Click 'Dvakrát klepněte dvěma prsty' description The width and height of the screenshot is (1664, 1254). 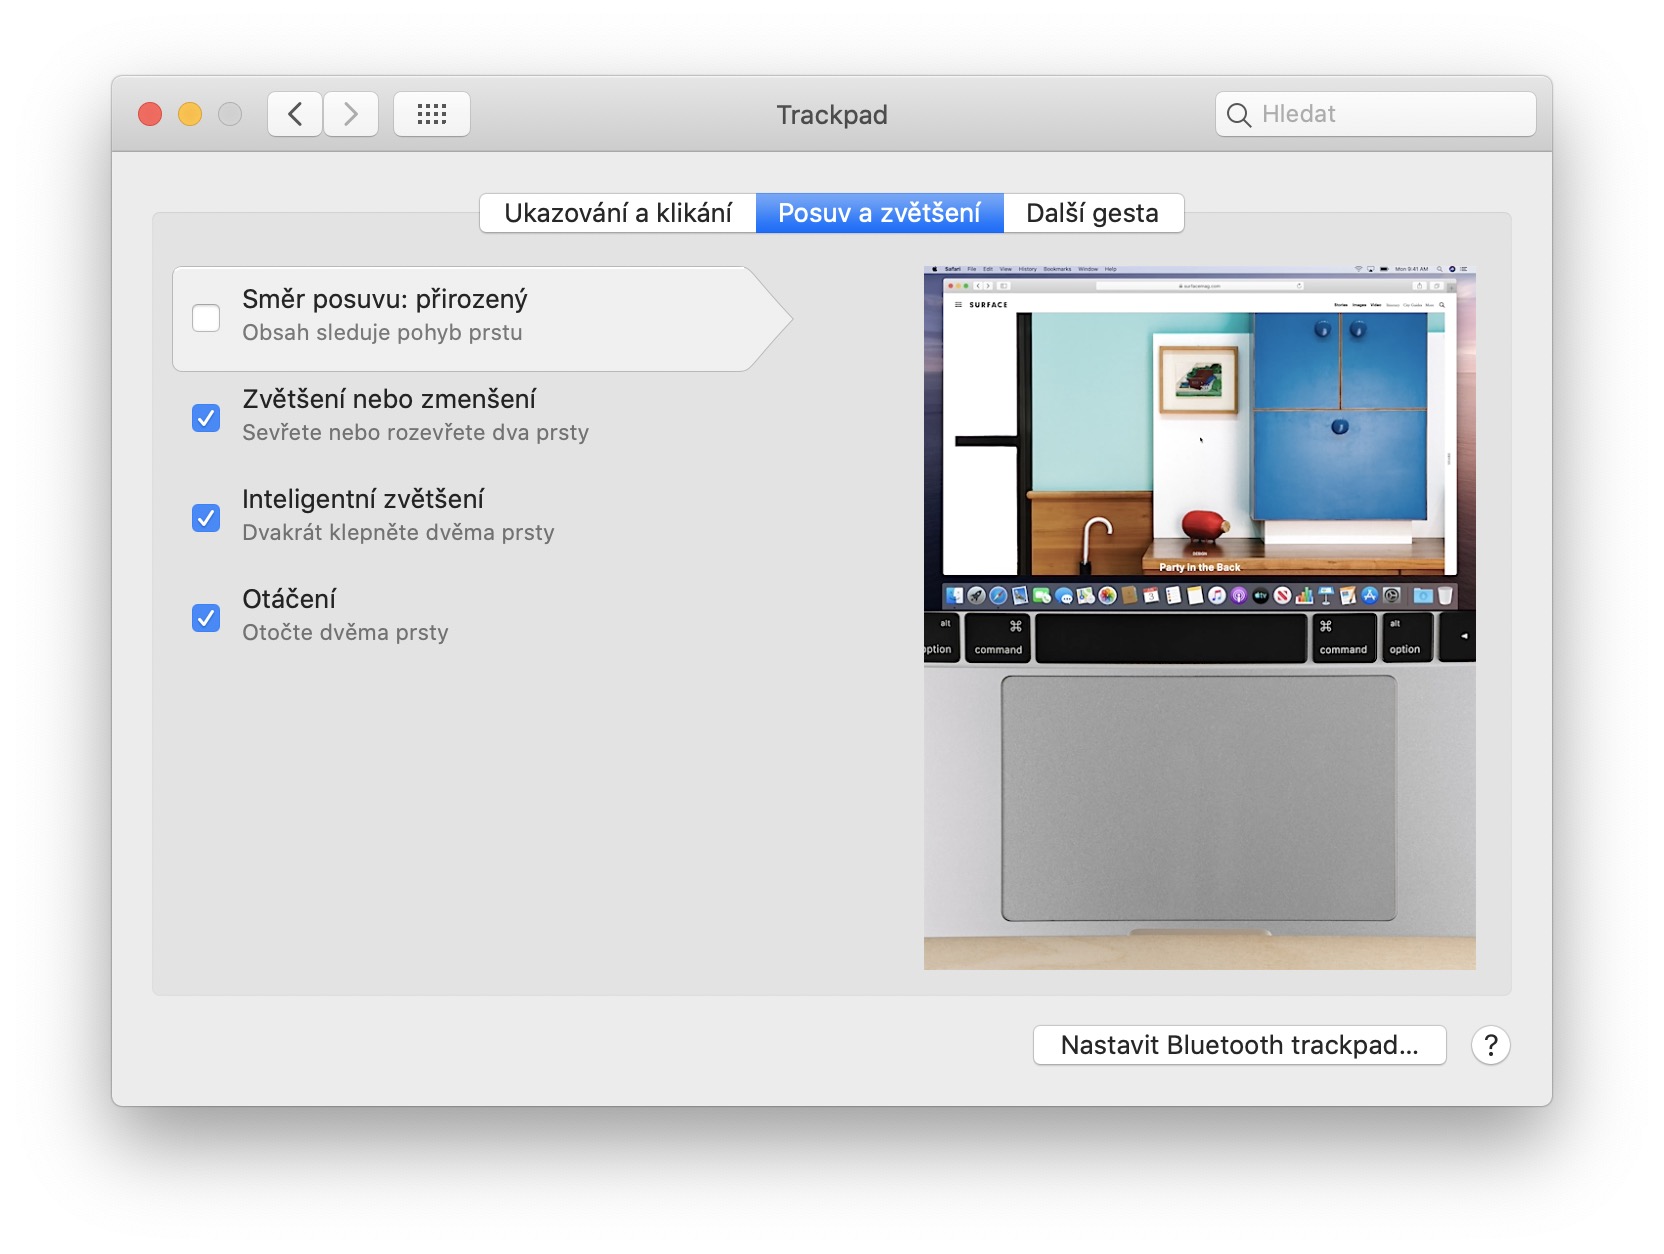tap(398, 533)
